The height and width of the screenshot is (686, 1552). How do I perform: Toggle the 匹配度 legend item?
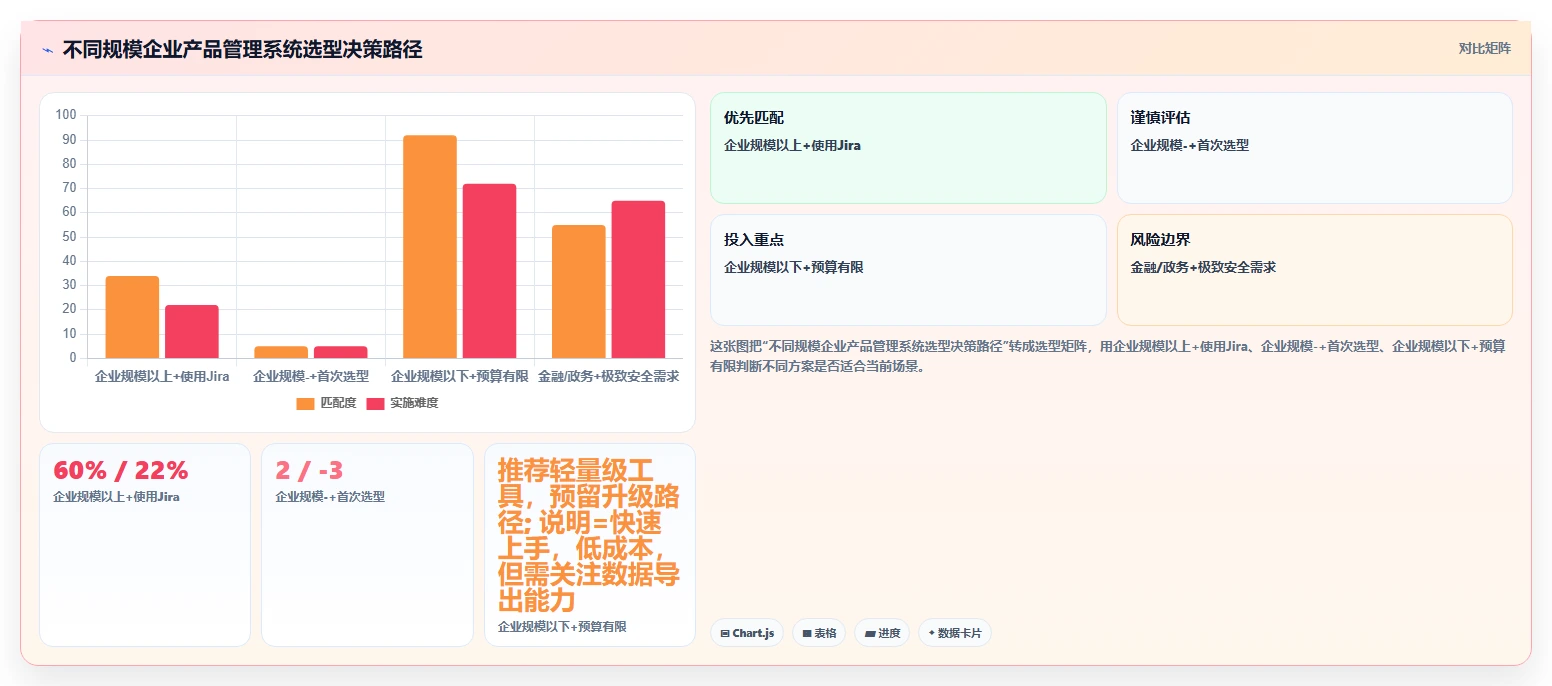[326, 403]
